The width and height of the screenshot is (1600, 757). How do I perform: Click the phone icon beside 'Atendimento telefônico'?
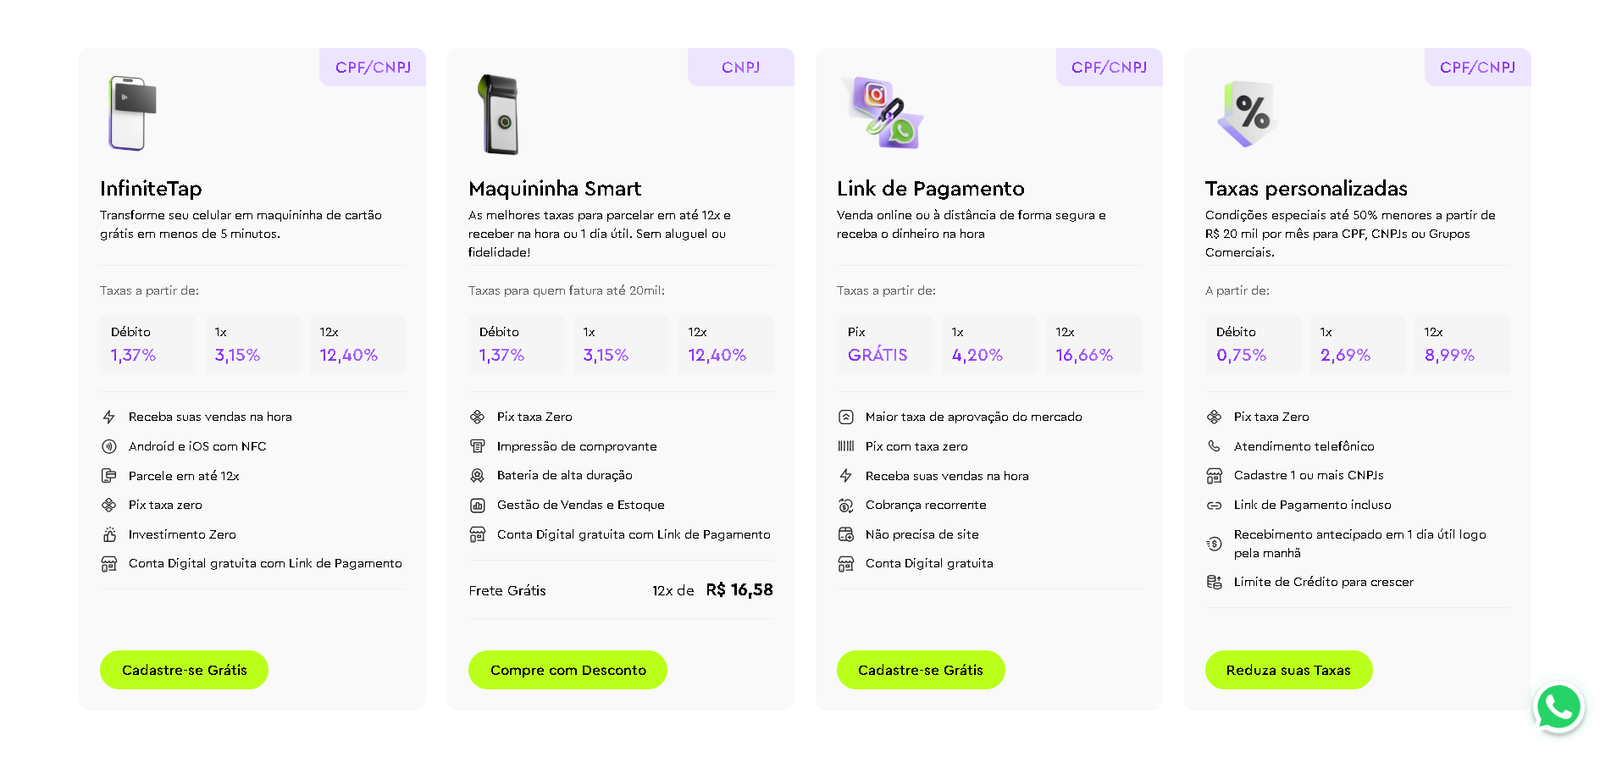(1214, 446)
